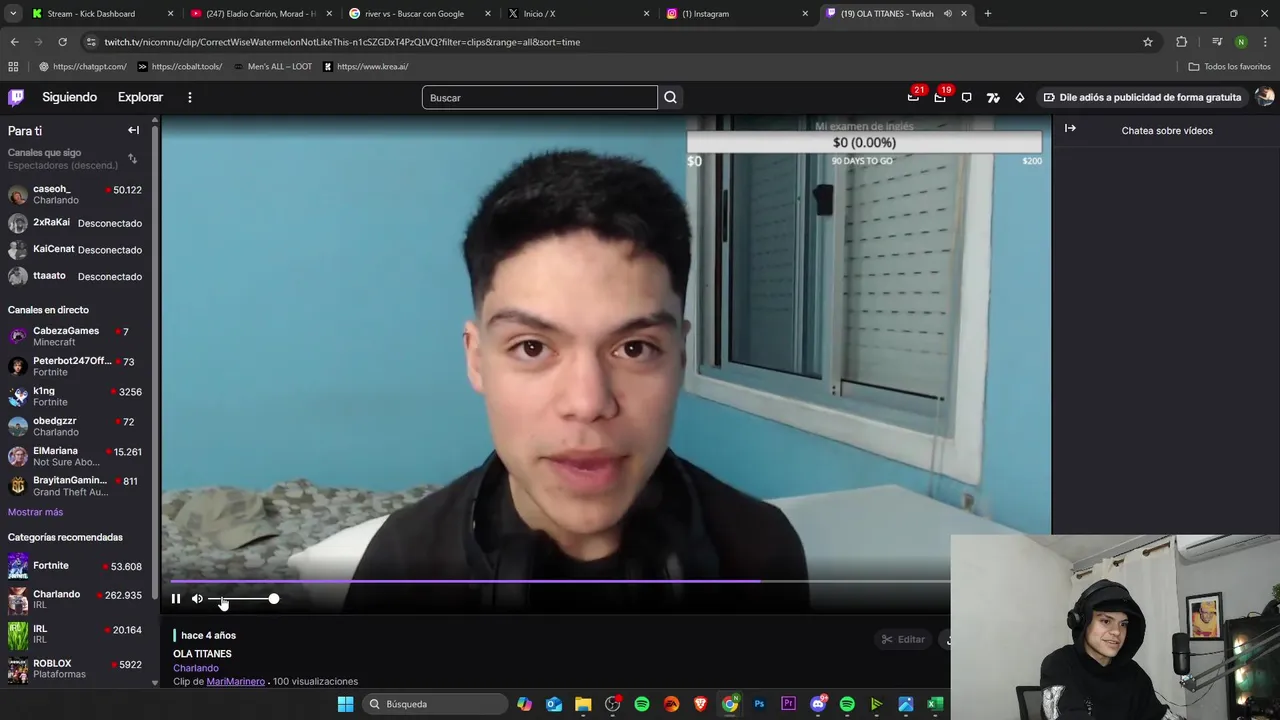The image size is (1280, 720).
Task: Switch to Eladio Carrión YouTube tab
Action: (260, 14)
